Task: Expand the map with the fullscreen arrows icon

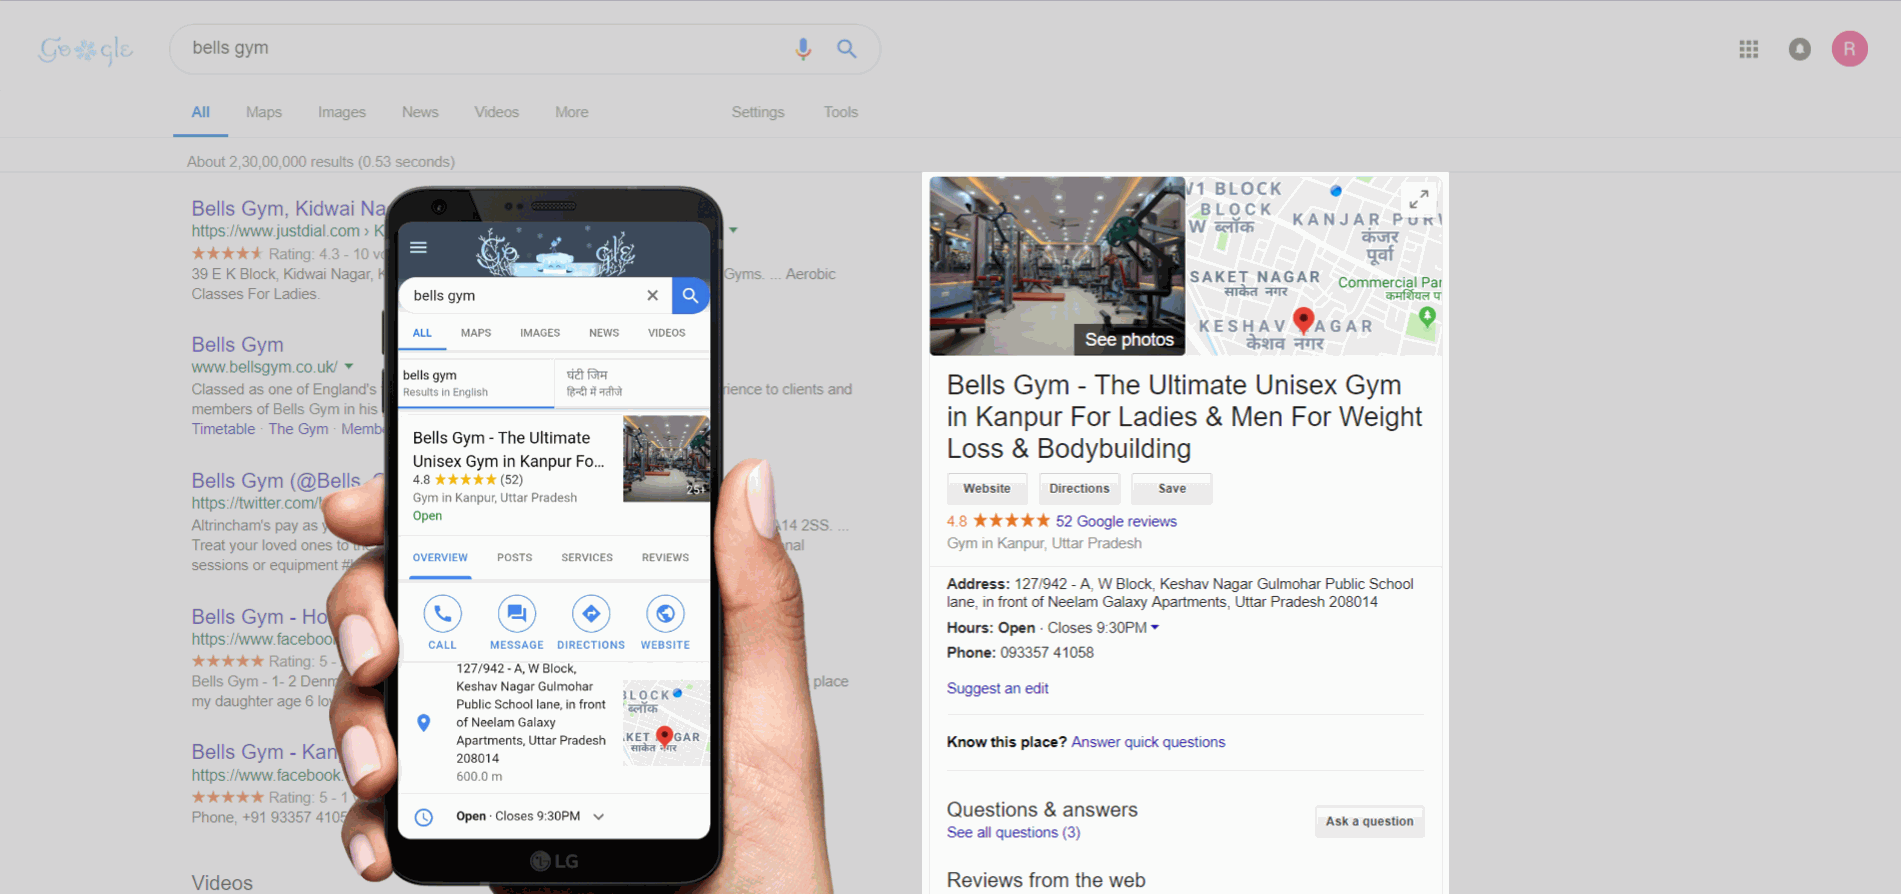Action: coord(1418,198)
